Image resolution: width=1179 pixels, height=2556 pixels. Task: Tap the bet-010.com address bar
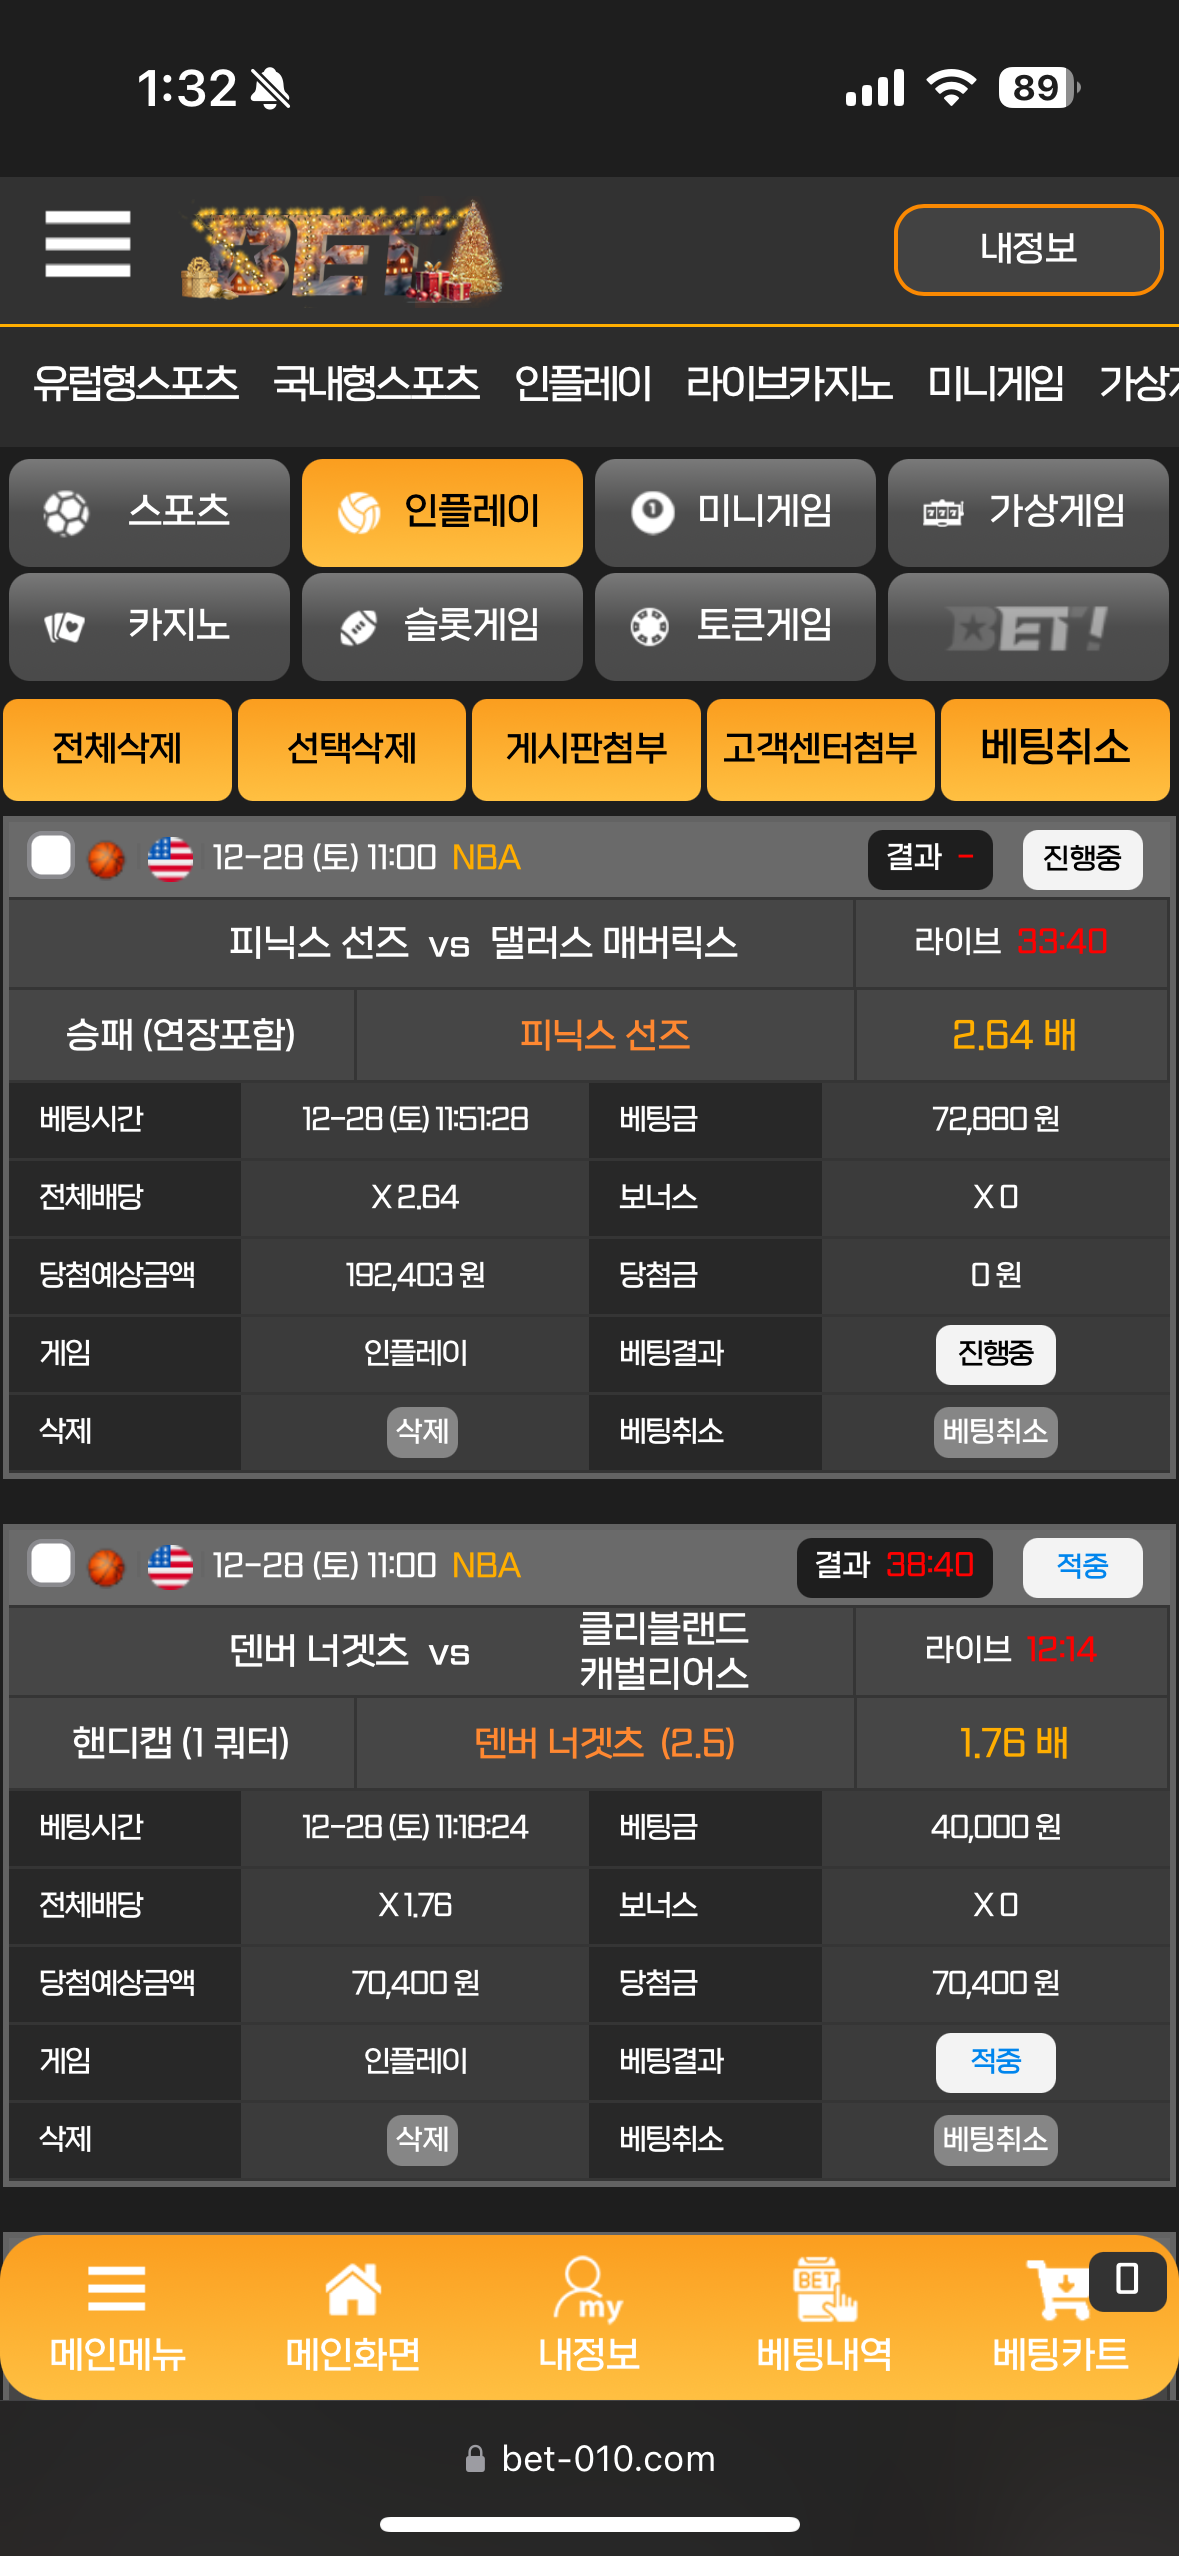pyautogui.click(x=590, y=2459)
